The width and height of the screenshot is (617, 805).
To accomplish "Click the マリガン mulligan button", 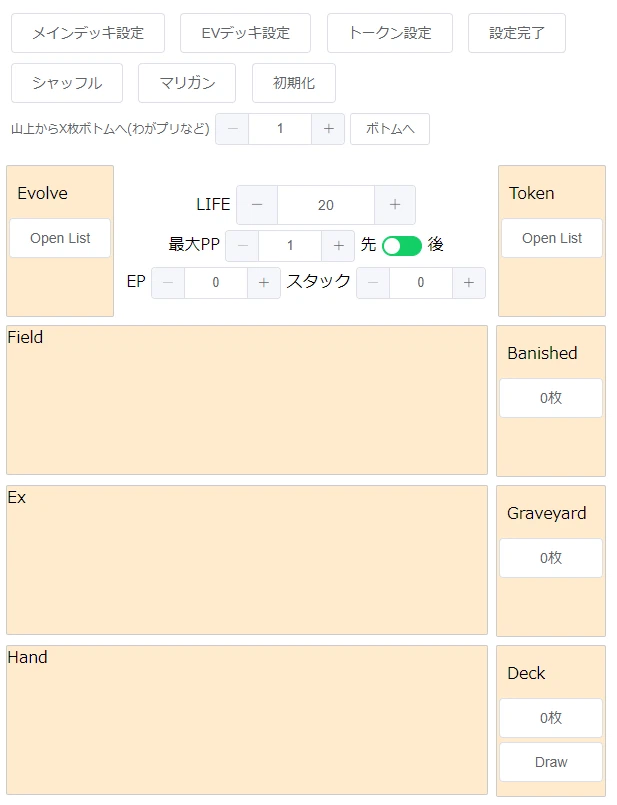I will coord(187,83).
